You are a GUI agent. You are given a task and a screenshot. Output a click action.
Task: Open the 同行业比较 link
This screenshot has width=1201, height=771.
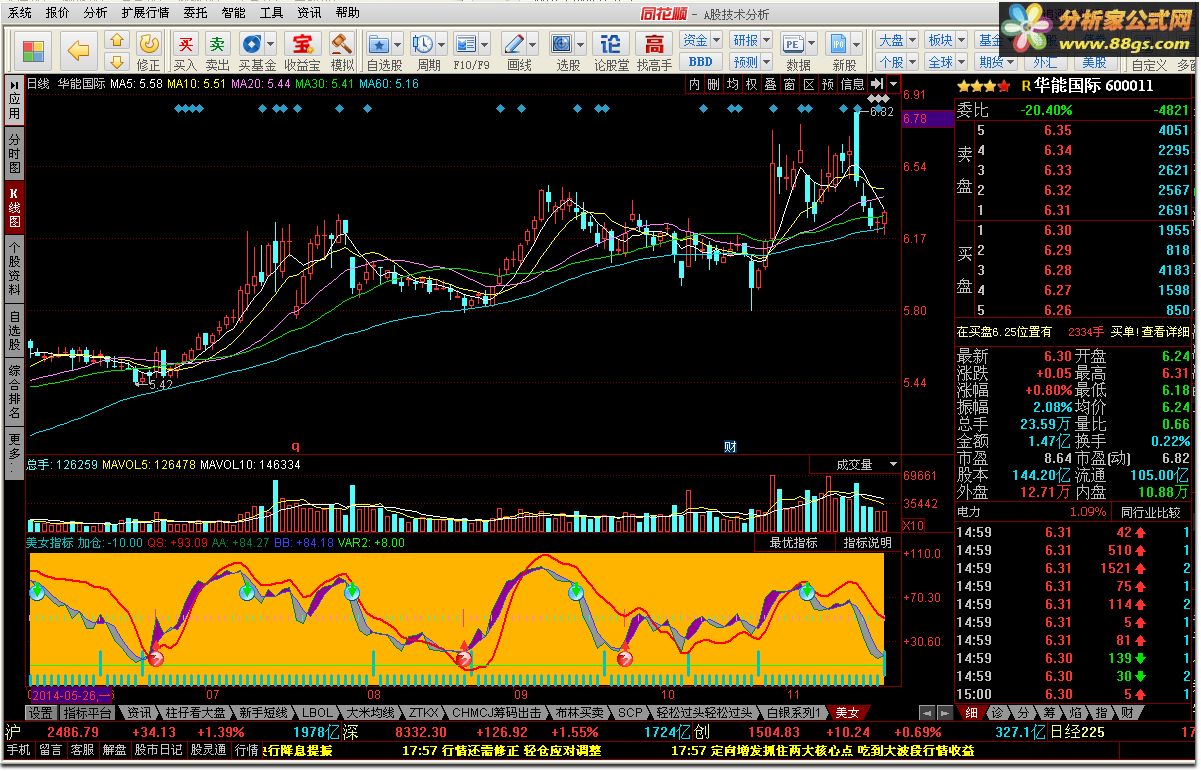(1149, 512)
